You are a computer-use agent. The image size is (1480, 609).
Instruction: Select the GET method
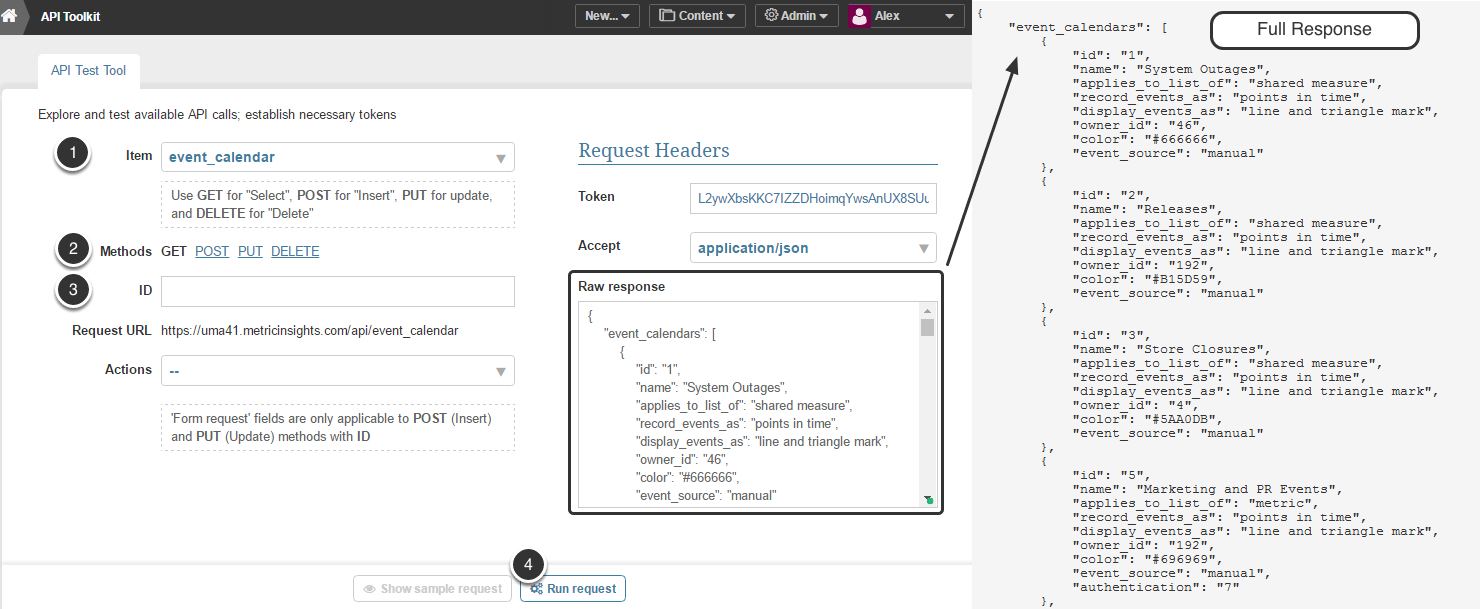[x=174, y=252]
